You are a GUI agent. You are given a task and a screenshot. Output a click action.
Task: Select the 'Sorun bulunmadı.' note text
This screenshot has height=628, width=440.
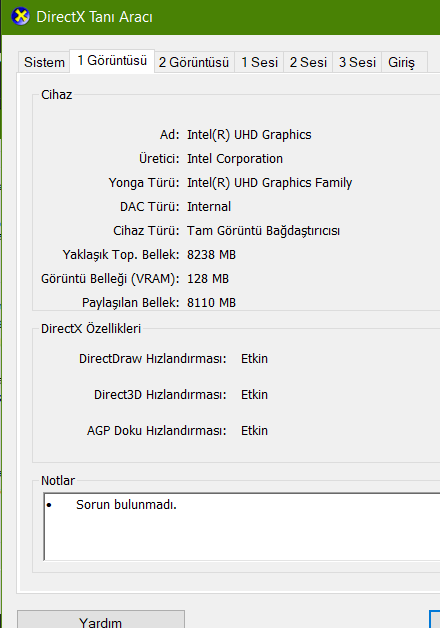126,505
